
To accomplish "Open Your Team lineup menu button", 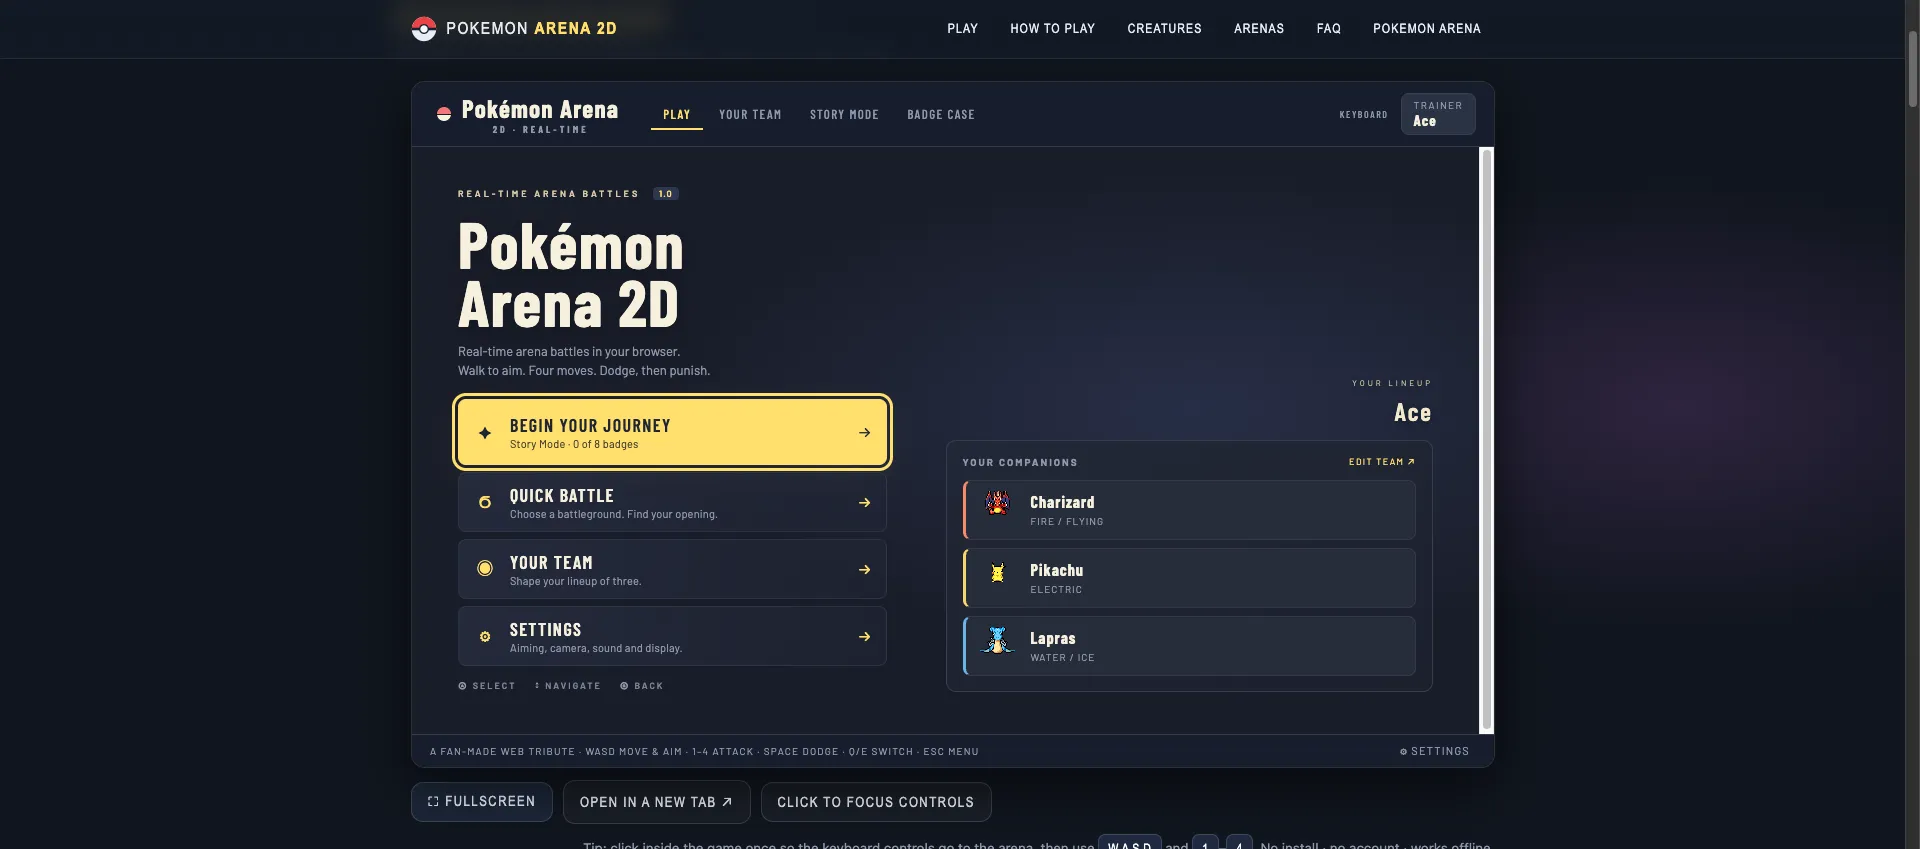I will pos(672,570).
